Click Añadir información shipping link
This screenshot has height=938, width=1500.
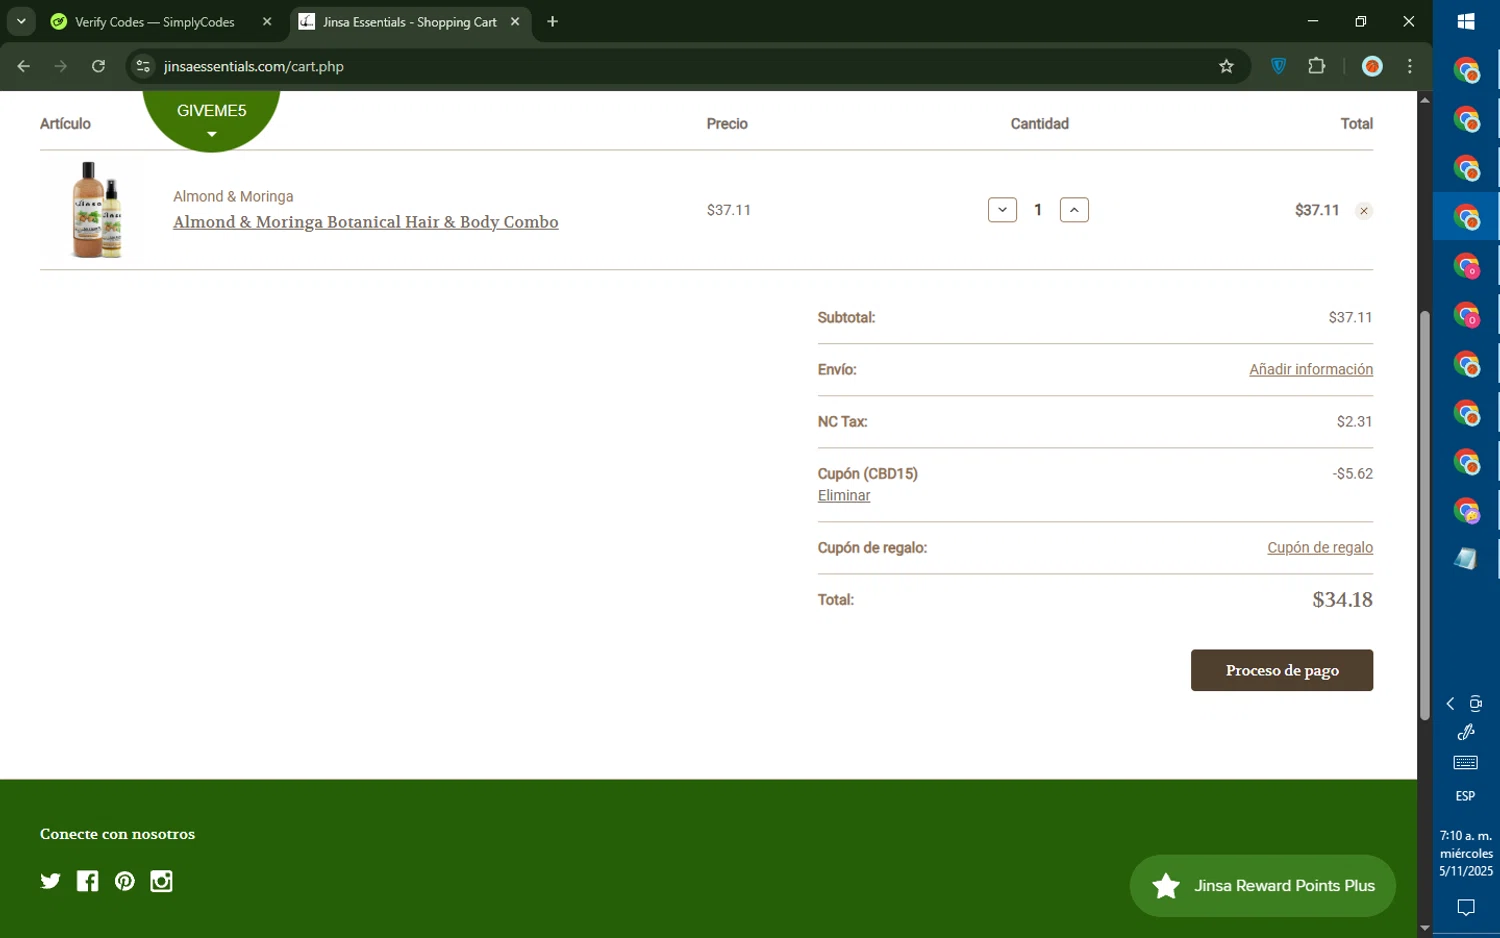pyautogui.click(x=1310, y=370)
